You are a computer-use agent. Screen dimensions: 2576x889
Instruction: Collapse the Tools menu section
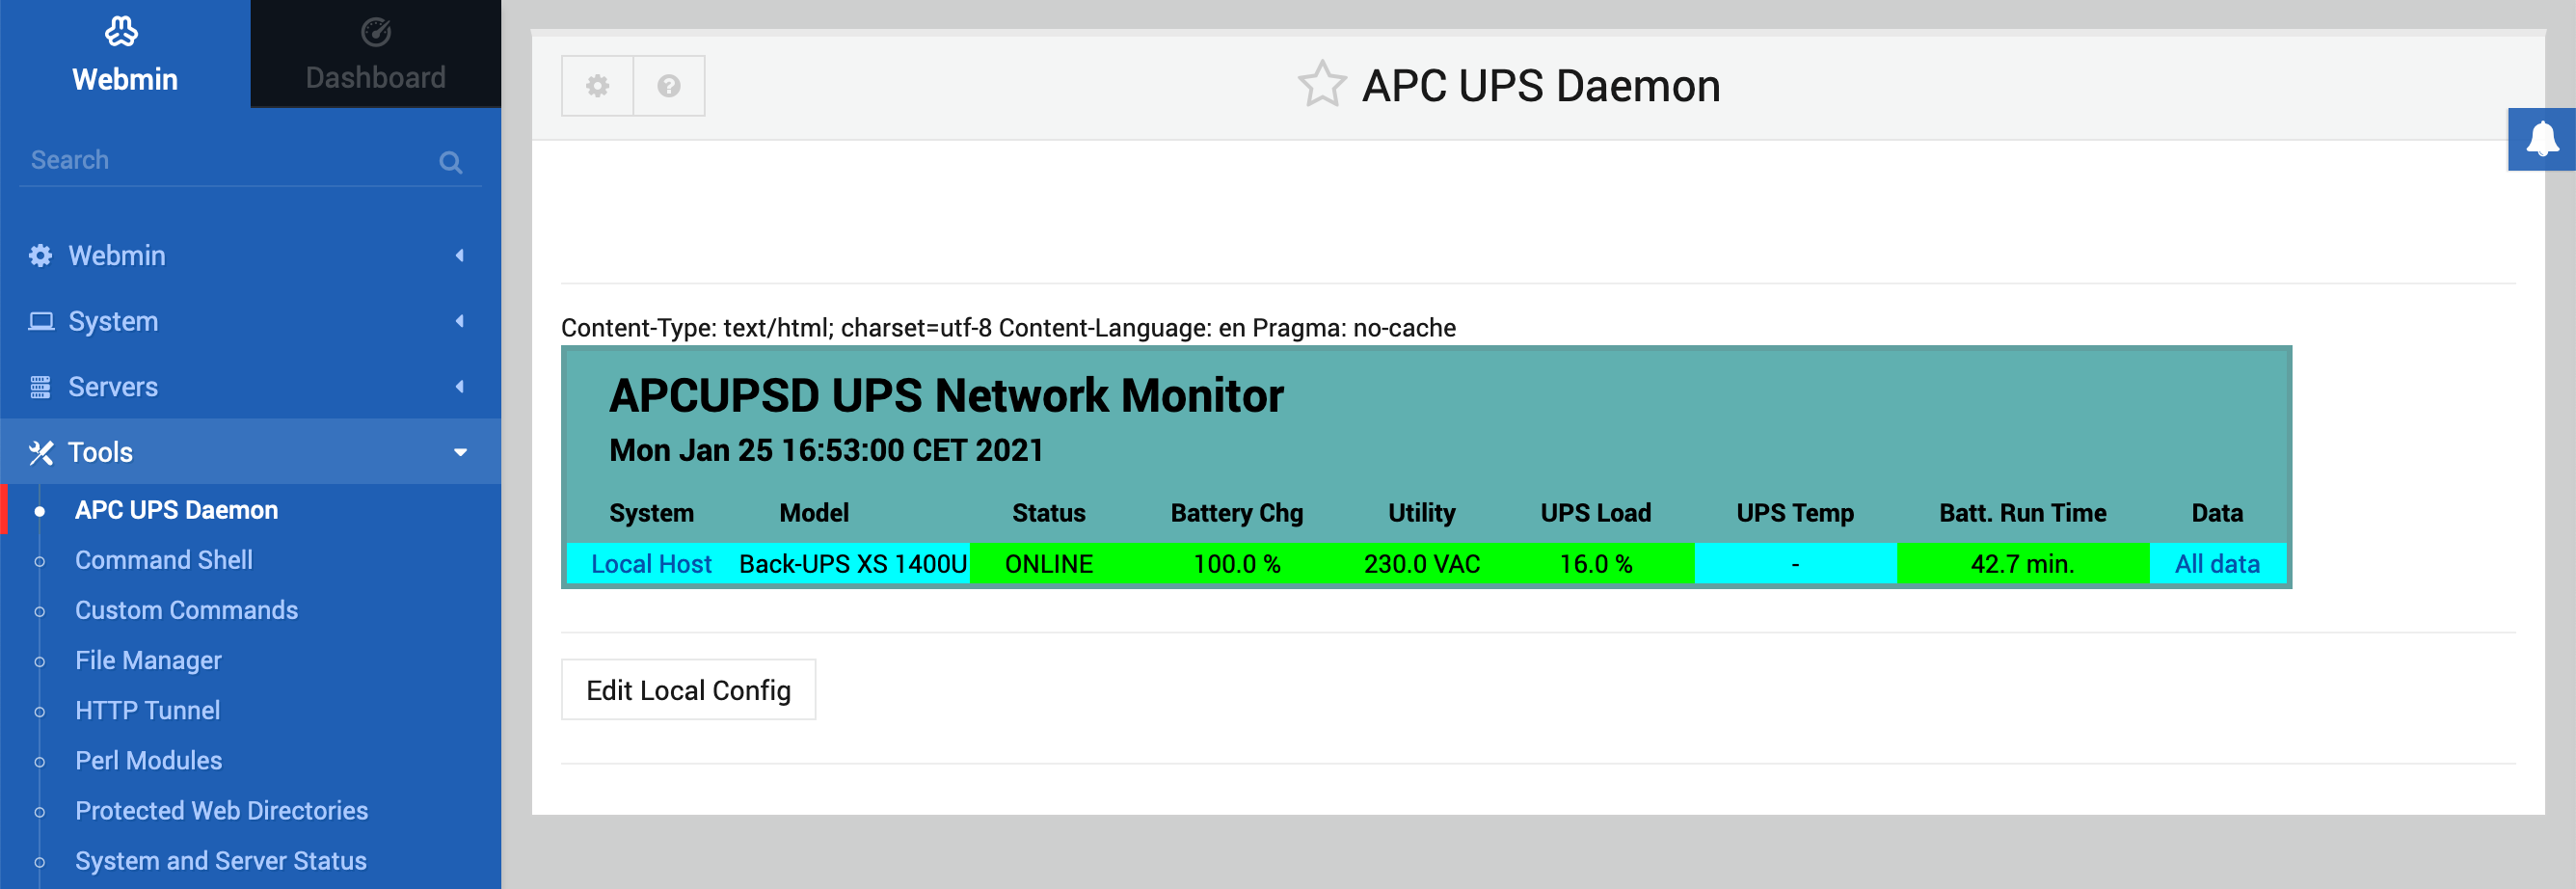pos(460,452)
